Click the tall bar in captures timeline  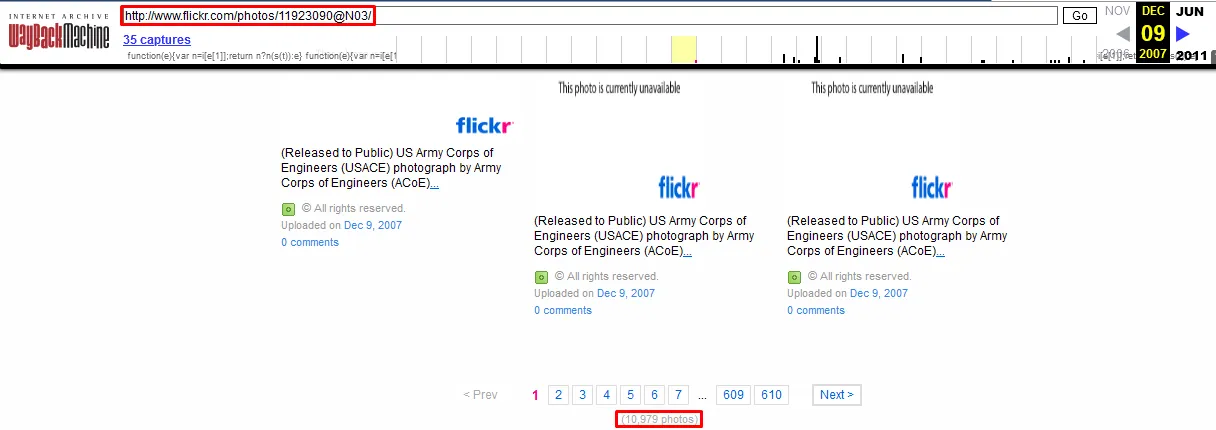tap(817, 49)
